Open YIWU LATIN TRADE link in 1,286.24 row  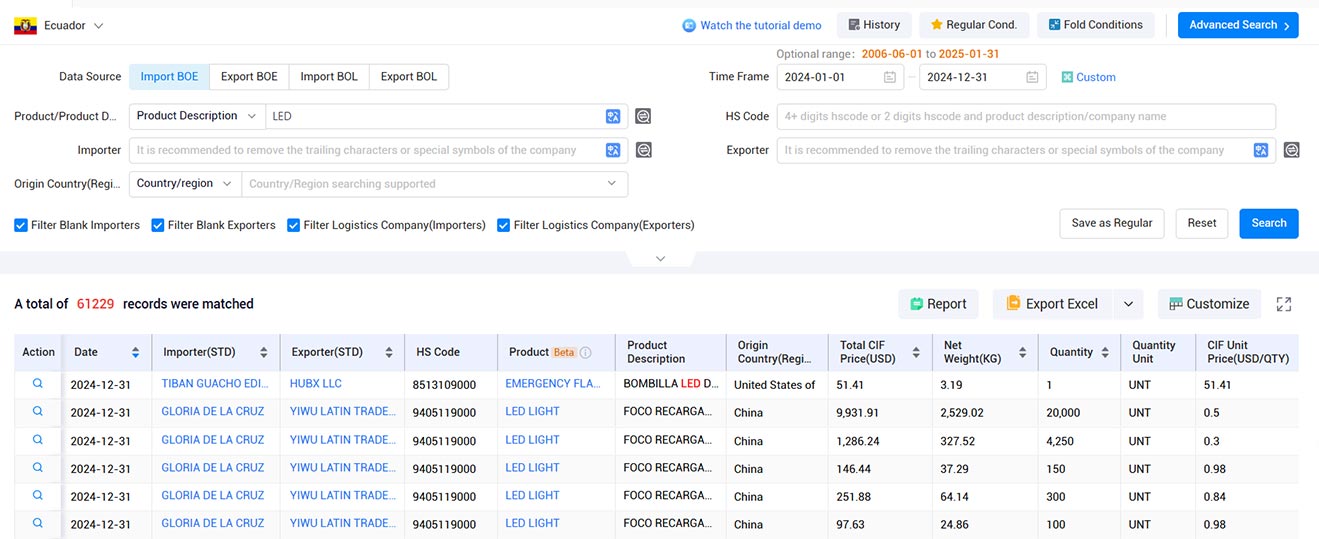343,439
